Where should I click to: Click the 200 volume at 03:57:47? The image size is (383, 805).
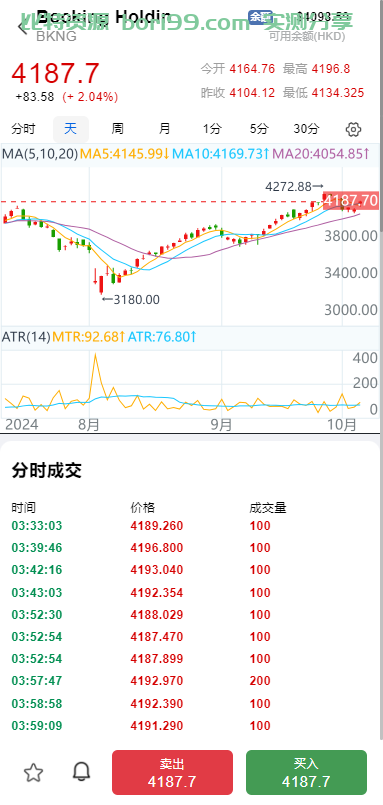(x=260, y=681)
